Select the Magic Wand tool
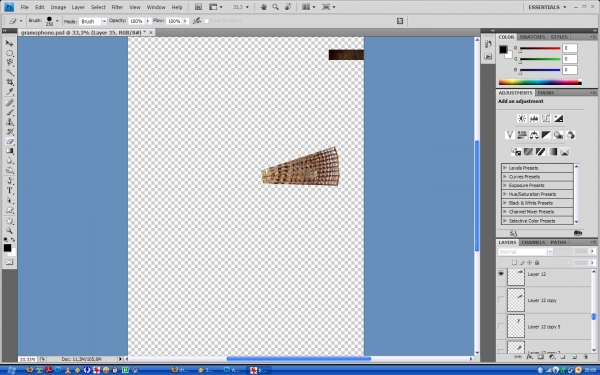Viewport: 600px width, 375px height. click(x=9, y=72)
